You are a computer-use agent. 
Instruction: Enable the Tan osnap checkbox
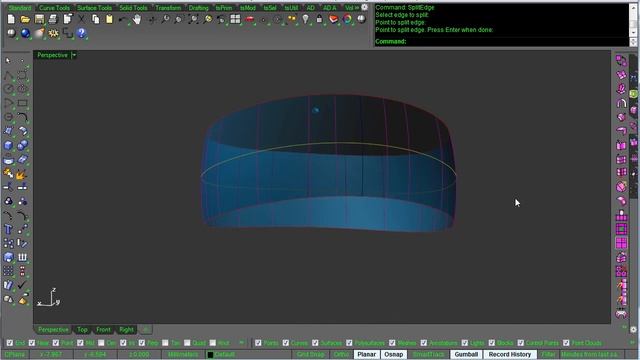(x=165, y=343)
